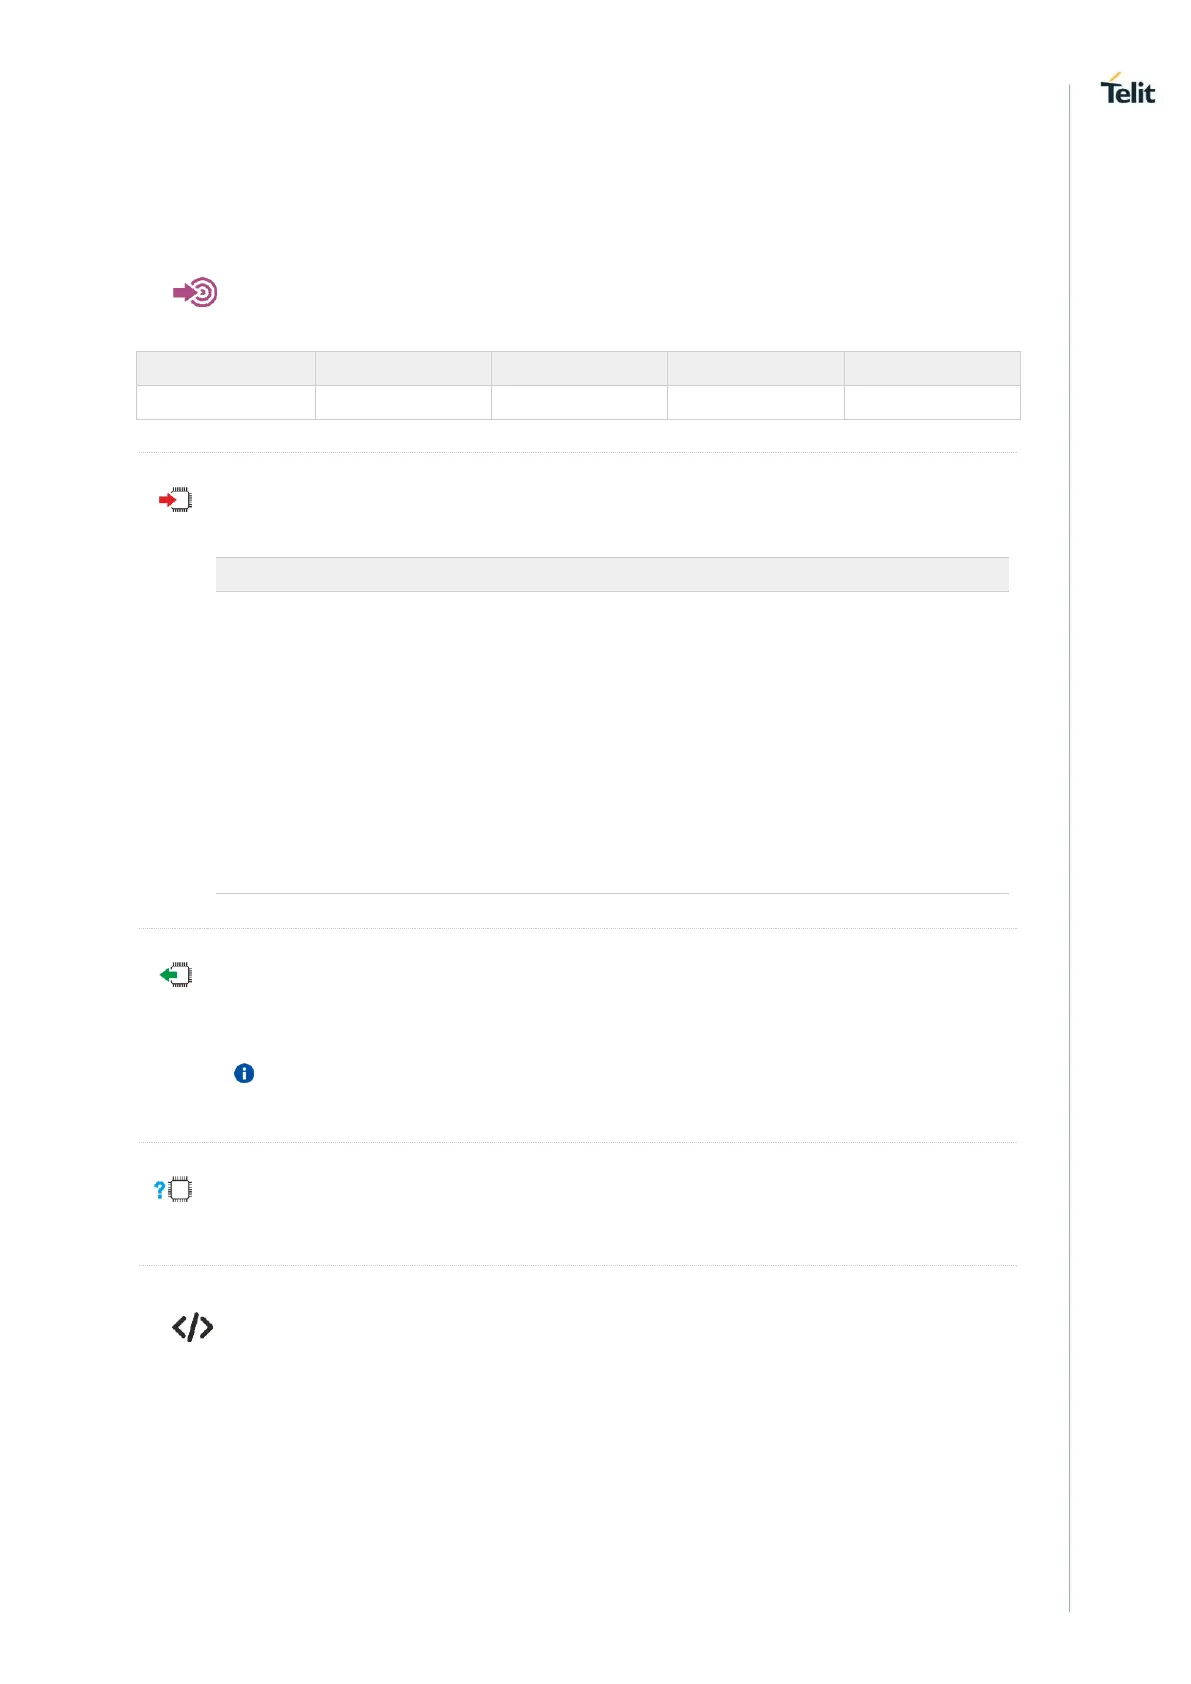Click the Telit logo

[1127, 90]
